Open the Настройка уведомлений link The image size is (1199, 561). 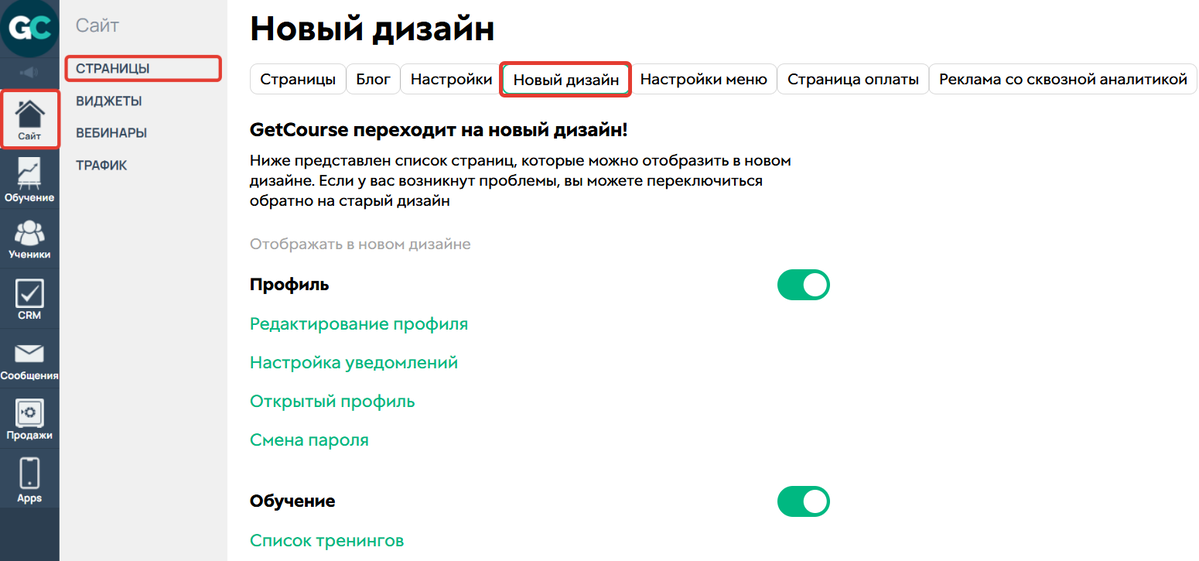(x=354, y=363)
